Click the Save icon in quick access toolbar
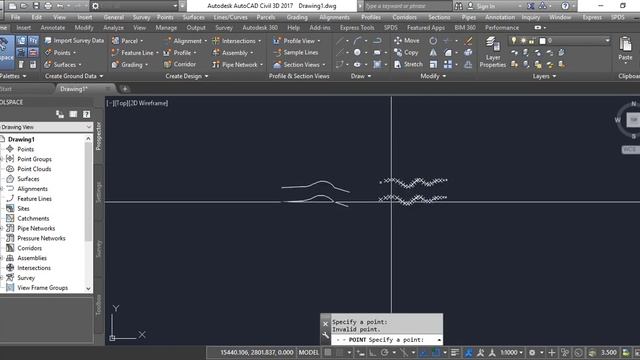Viewport: 640px width, 360px height. tap(36, 6)
